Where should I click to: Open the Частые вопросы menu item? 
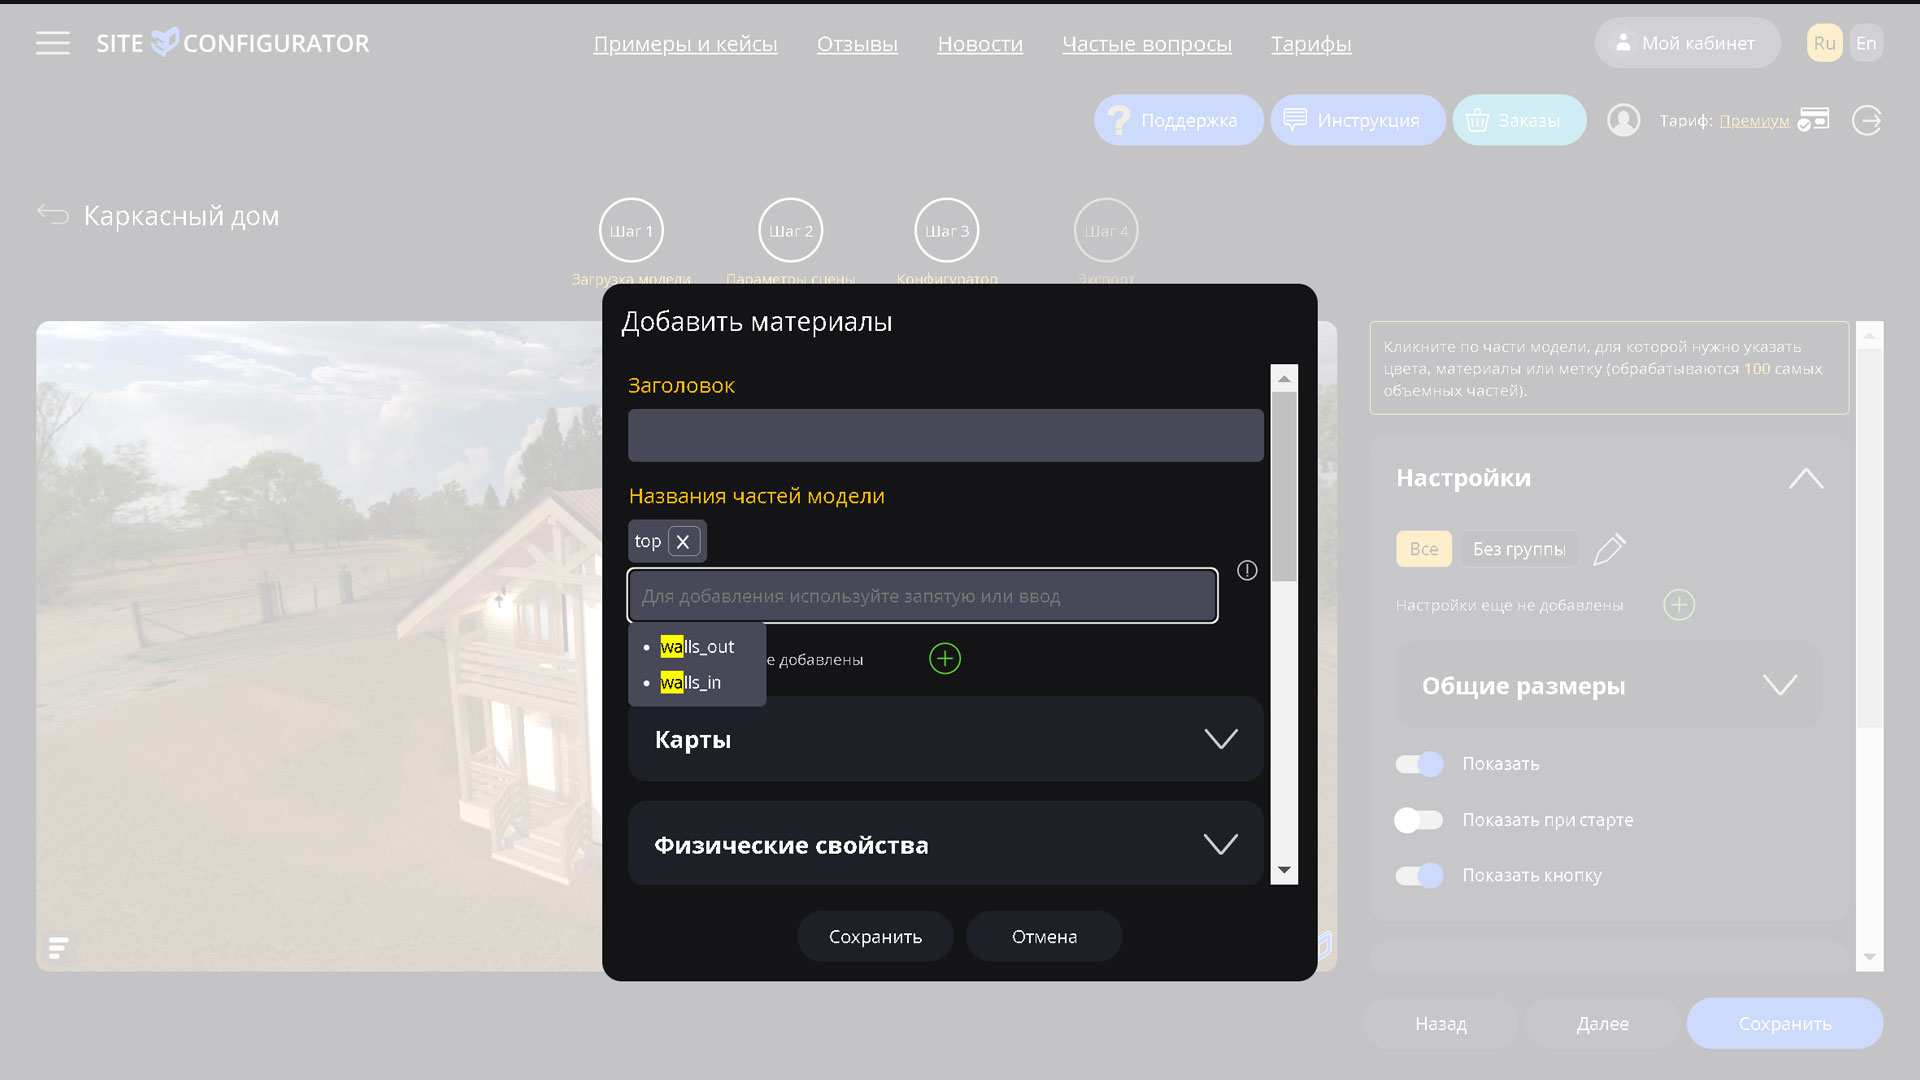pyautogui.click(x=1147, y=44)
